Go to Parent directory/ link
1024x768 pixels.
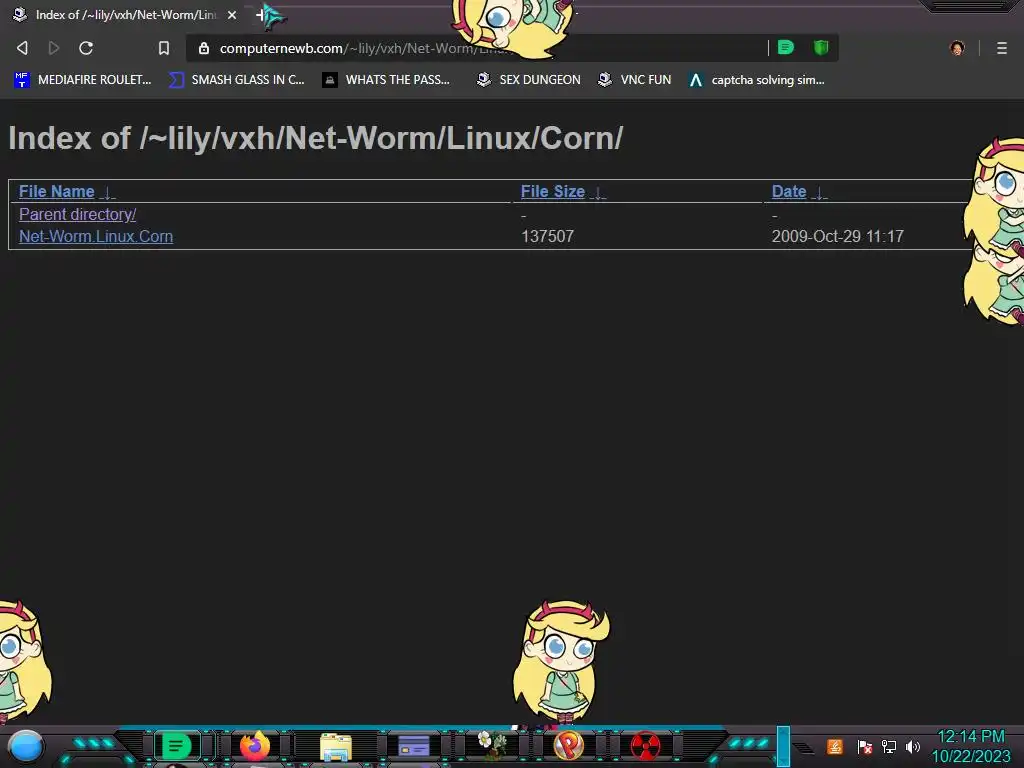pos(78,214)
